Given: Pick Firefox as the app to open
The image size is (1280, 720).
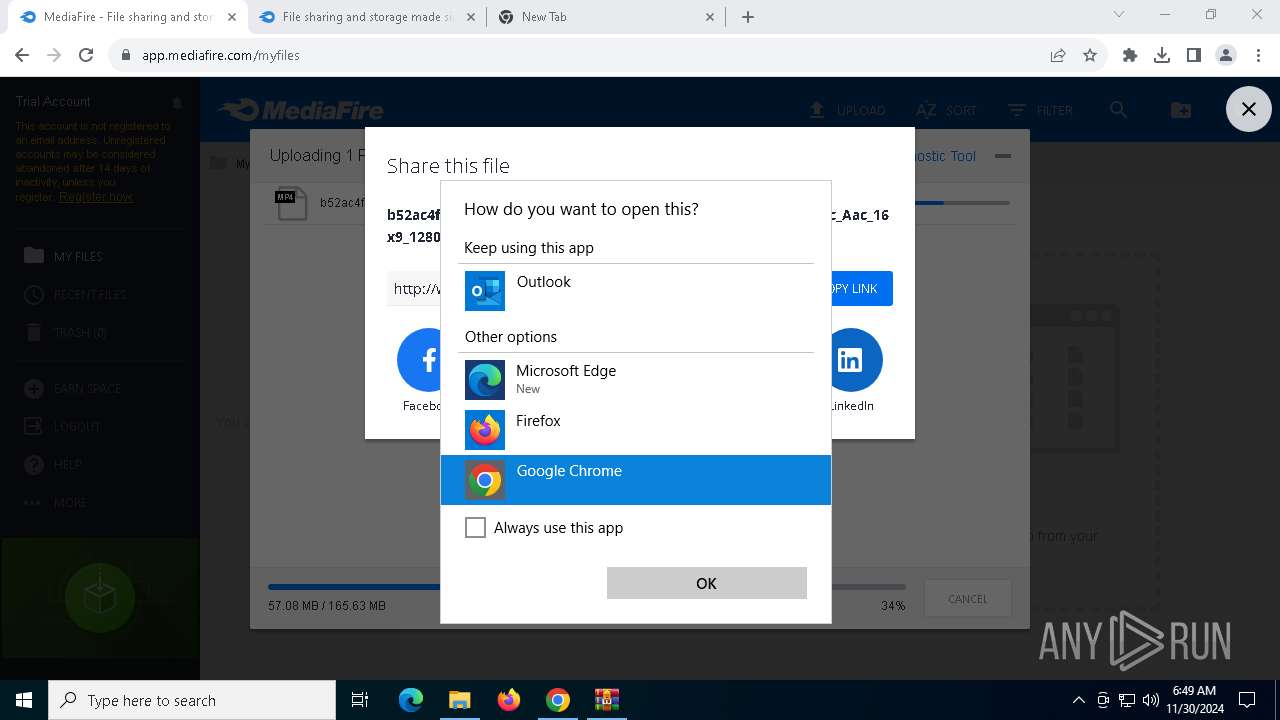Looking at the screenshot, I should pos(635,430).
